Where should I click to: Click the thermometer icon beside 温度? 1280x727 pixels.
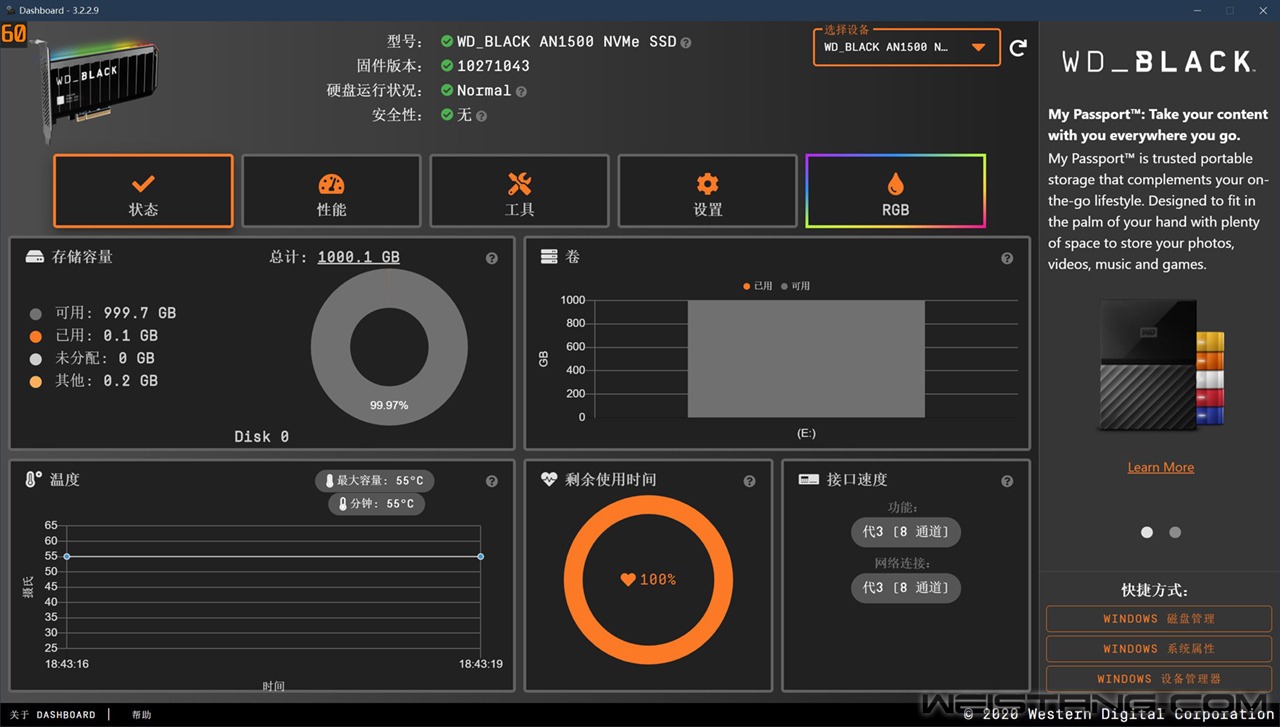click(34, 479)
